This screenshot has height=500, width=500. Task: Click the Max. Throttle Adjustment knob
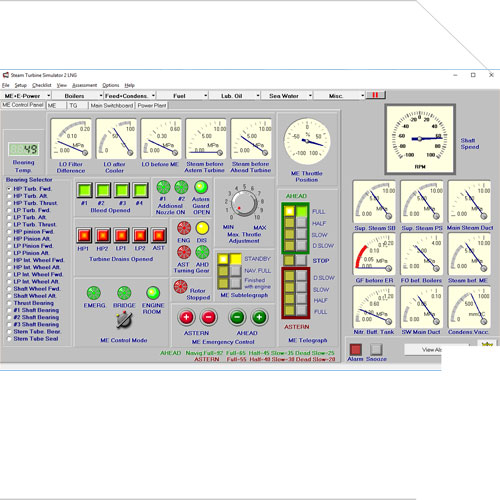click(244, 203)
